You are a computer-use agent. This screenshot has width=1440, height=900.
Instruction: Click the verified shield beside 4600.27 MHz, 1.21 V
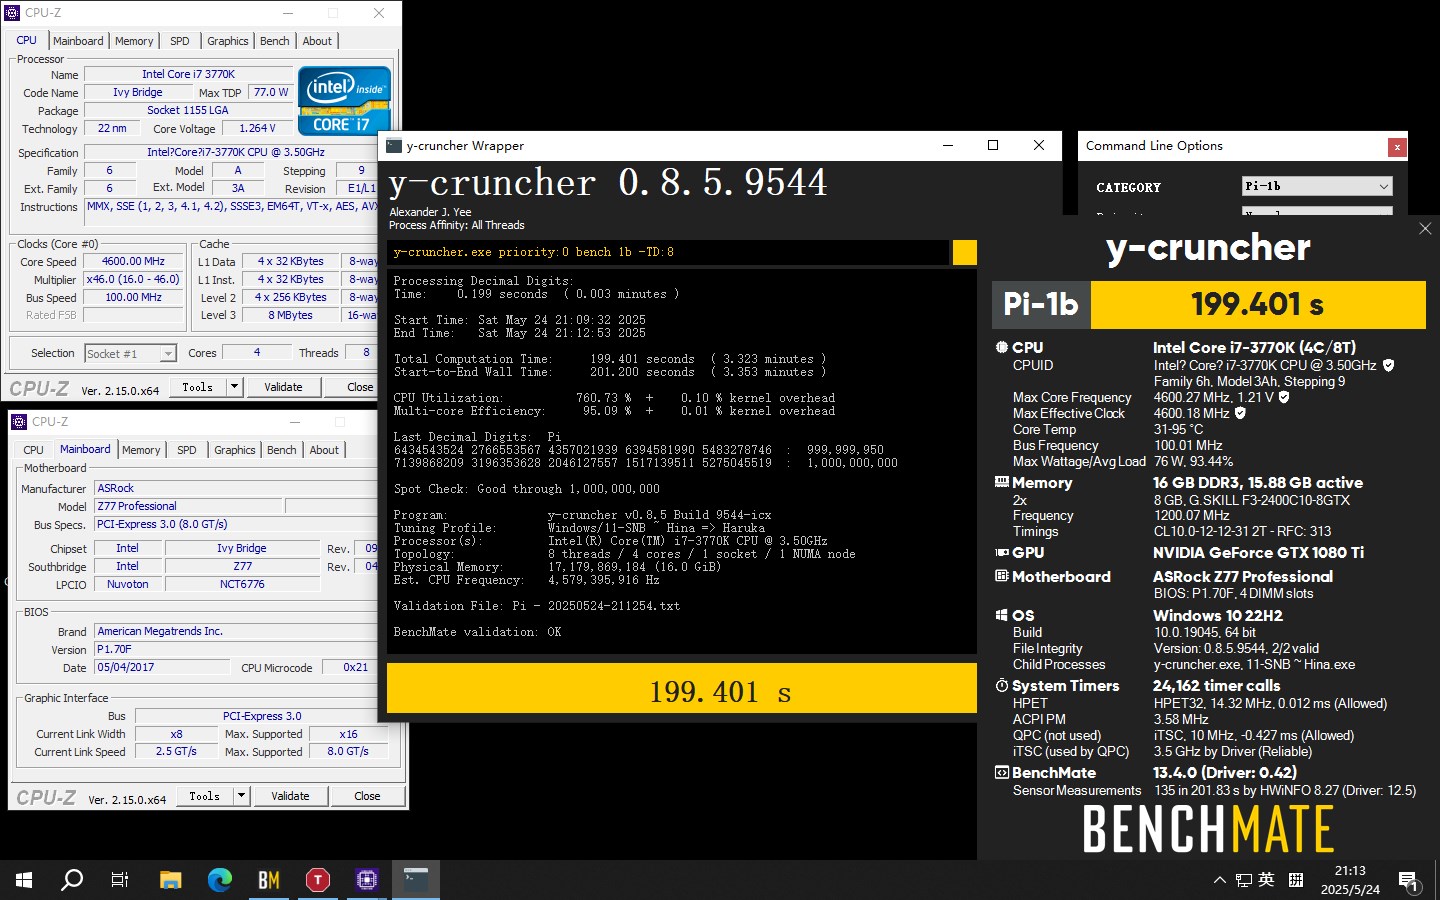(1284, 397)
